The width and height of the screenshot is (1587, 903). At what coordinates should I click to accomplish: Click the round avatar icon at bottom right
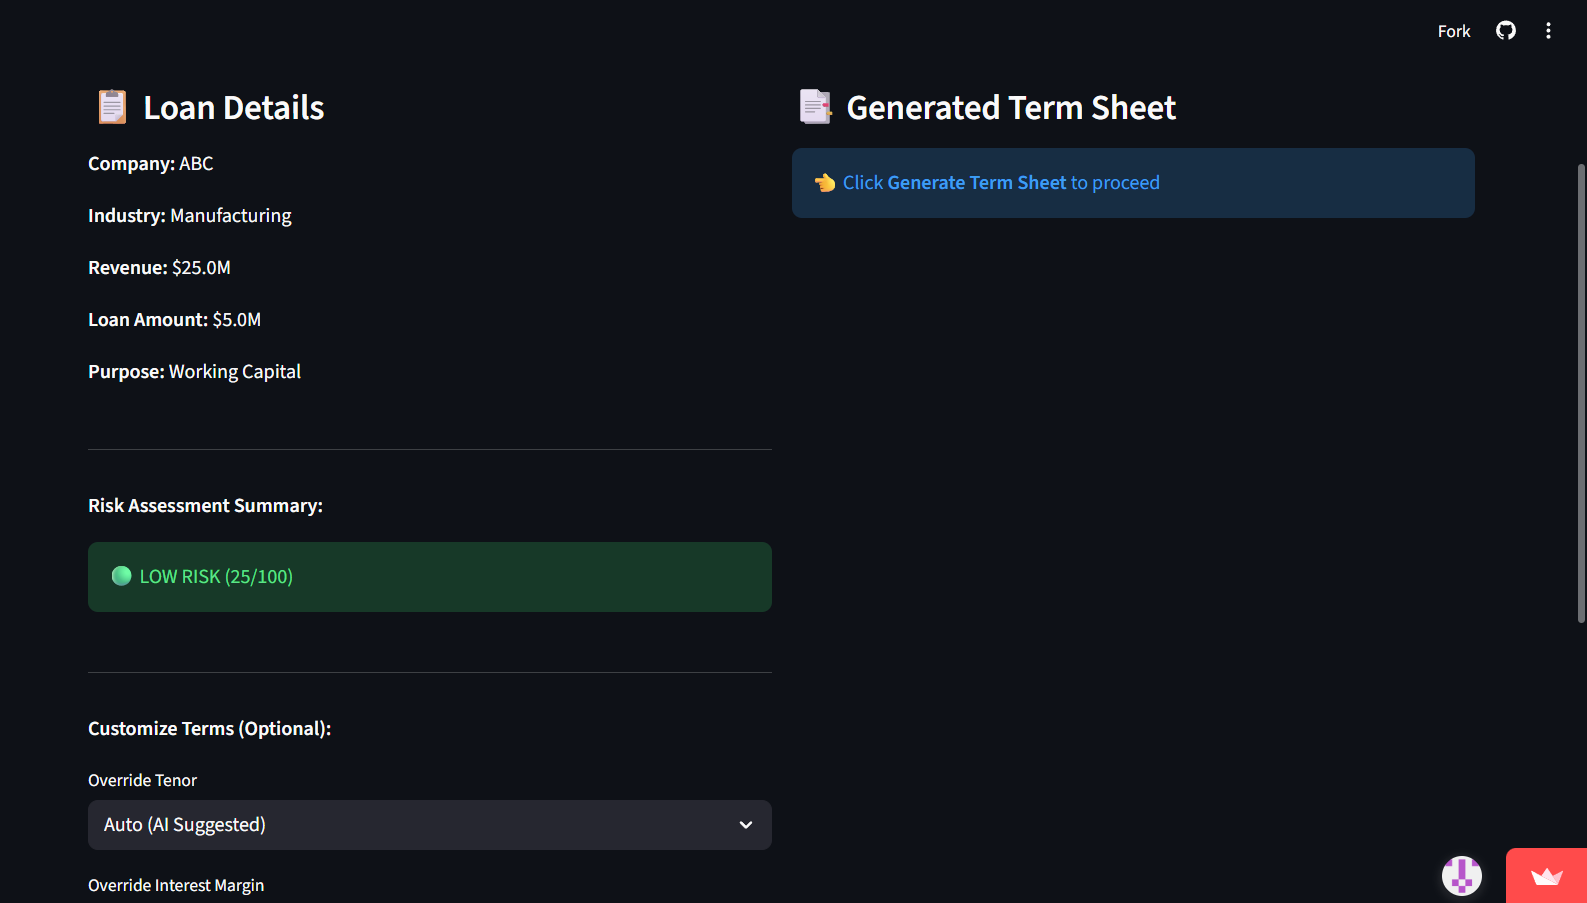(x=1461, y=876)
